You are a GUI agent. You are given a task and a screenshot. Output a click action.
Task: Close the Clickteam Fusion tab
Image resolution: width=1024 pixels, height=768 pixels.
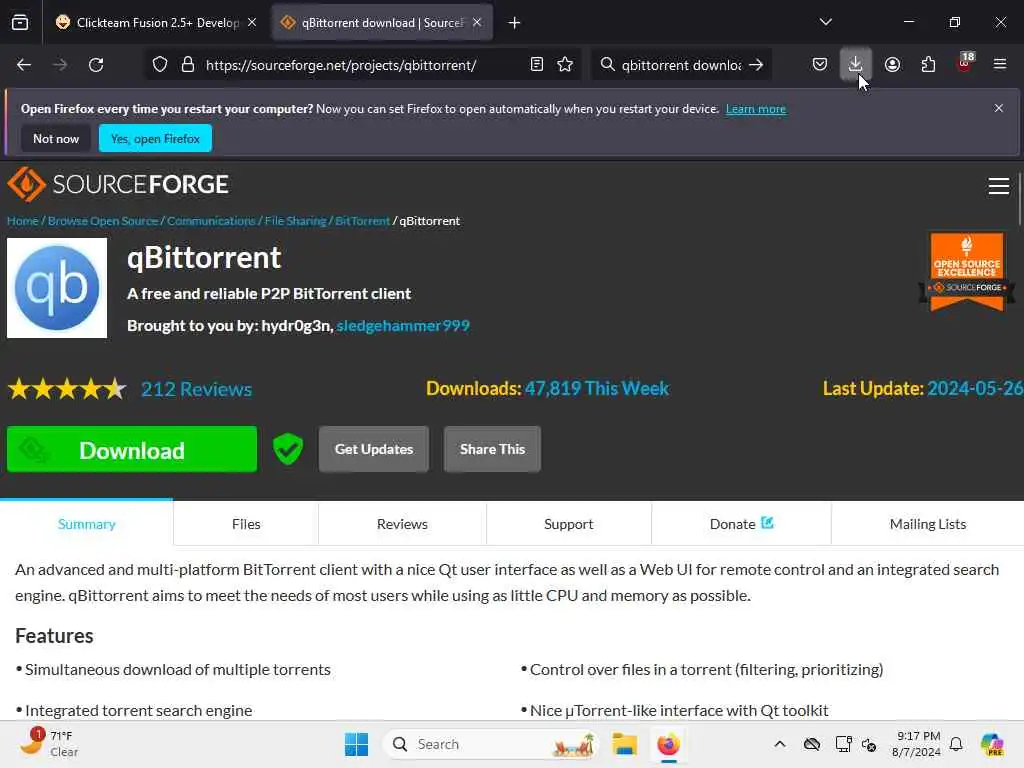coord(252,23)
